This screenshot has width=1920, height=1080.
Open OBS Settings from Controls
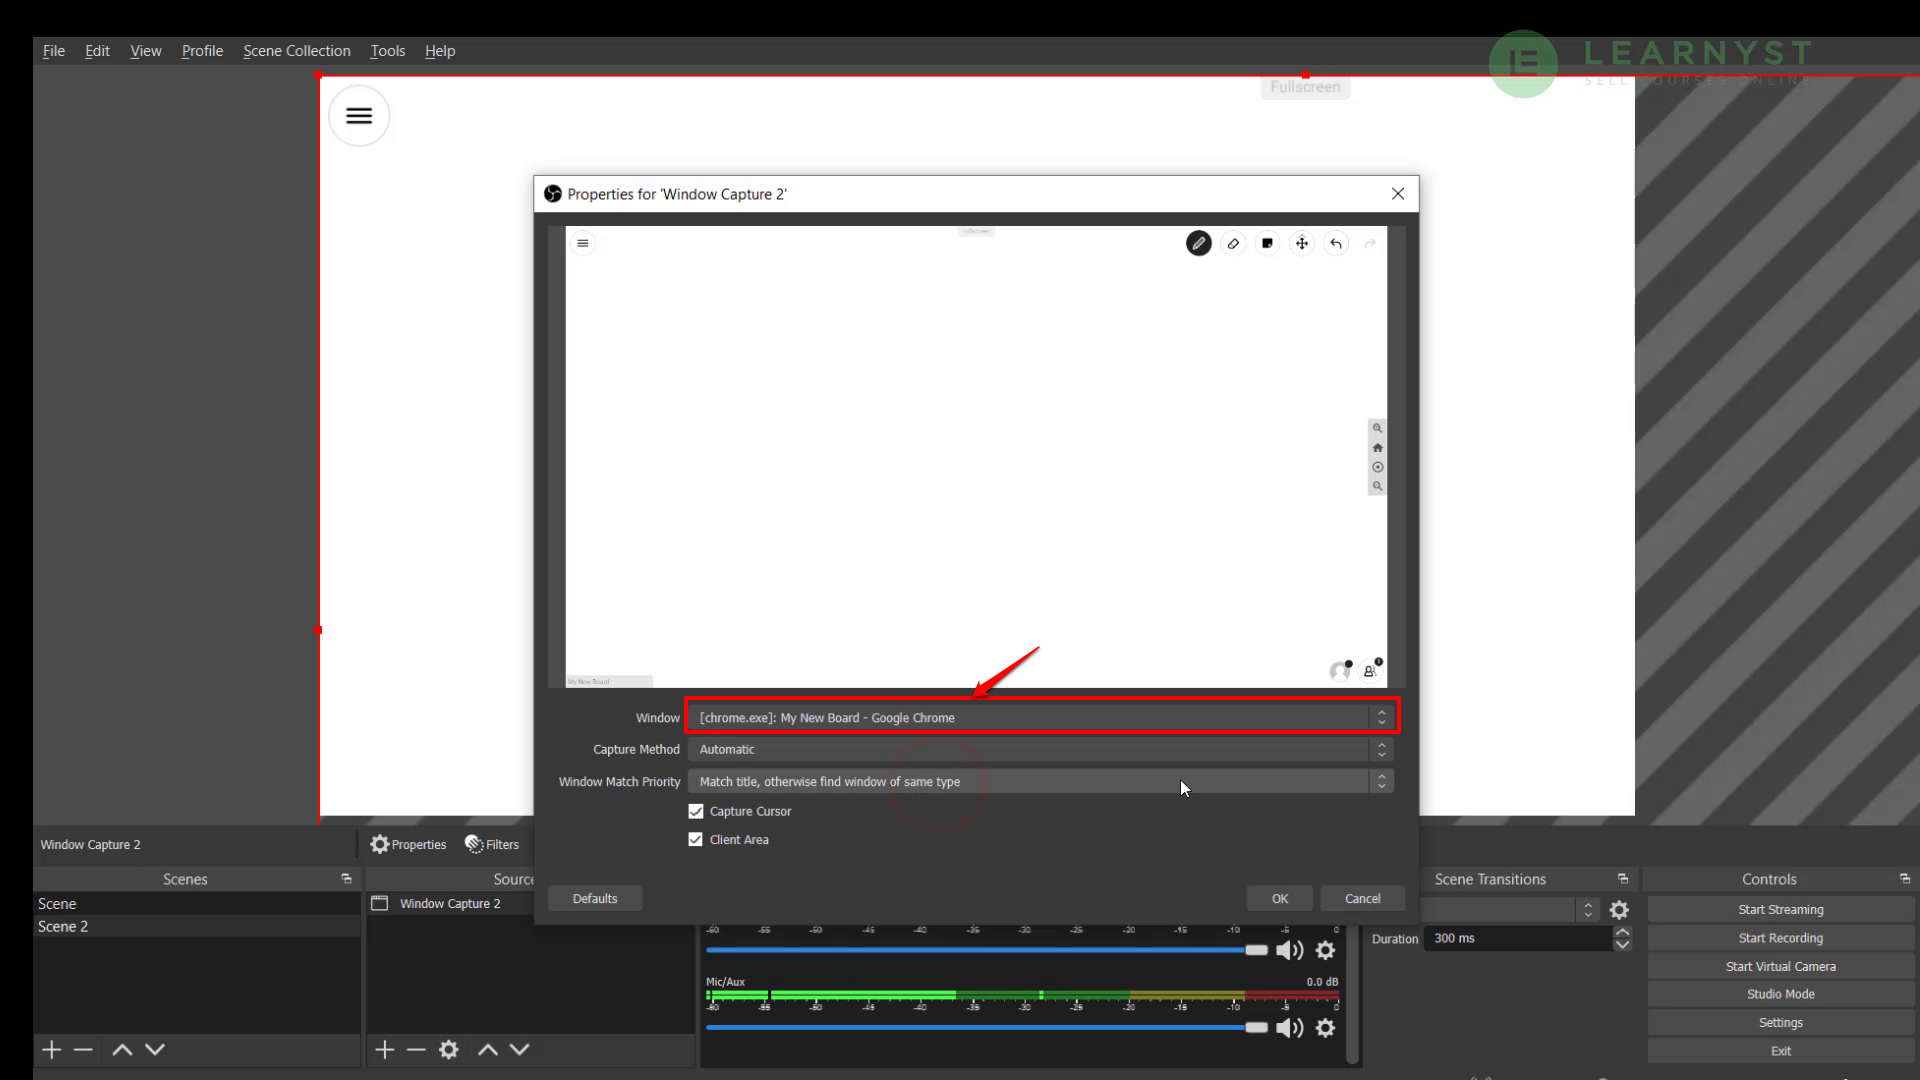[1780, 1022]
